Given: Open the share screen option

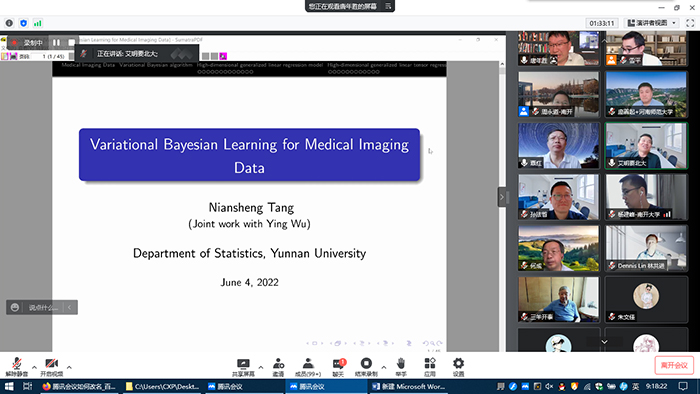Looking at the screenshot, I should coord(243,367).
